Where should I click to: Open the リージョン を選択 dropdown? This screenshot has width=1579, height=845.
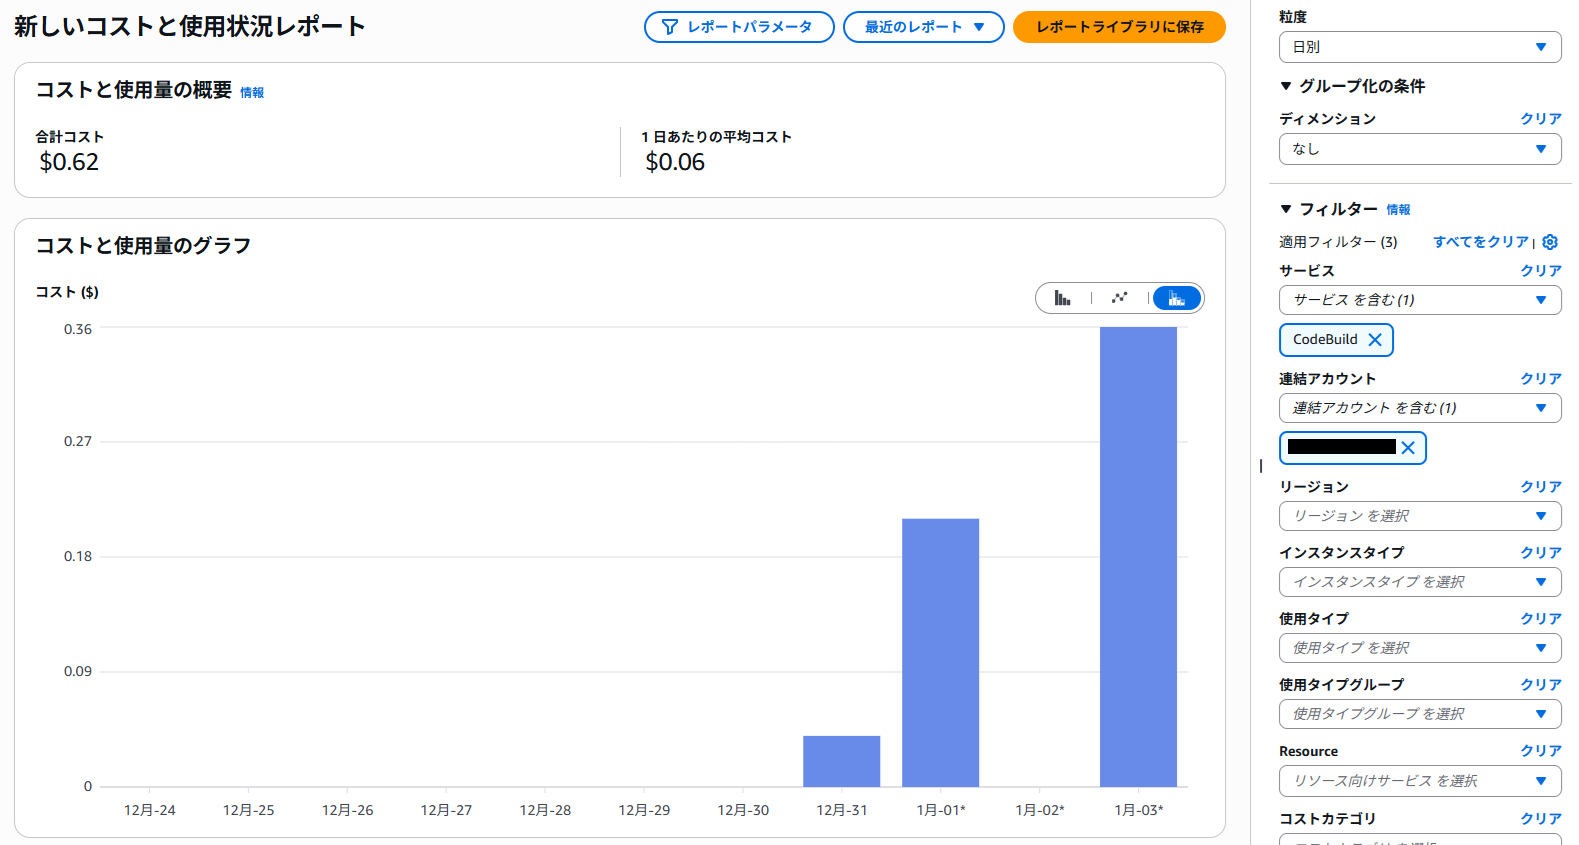point(1420,516)
